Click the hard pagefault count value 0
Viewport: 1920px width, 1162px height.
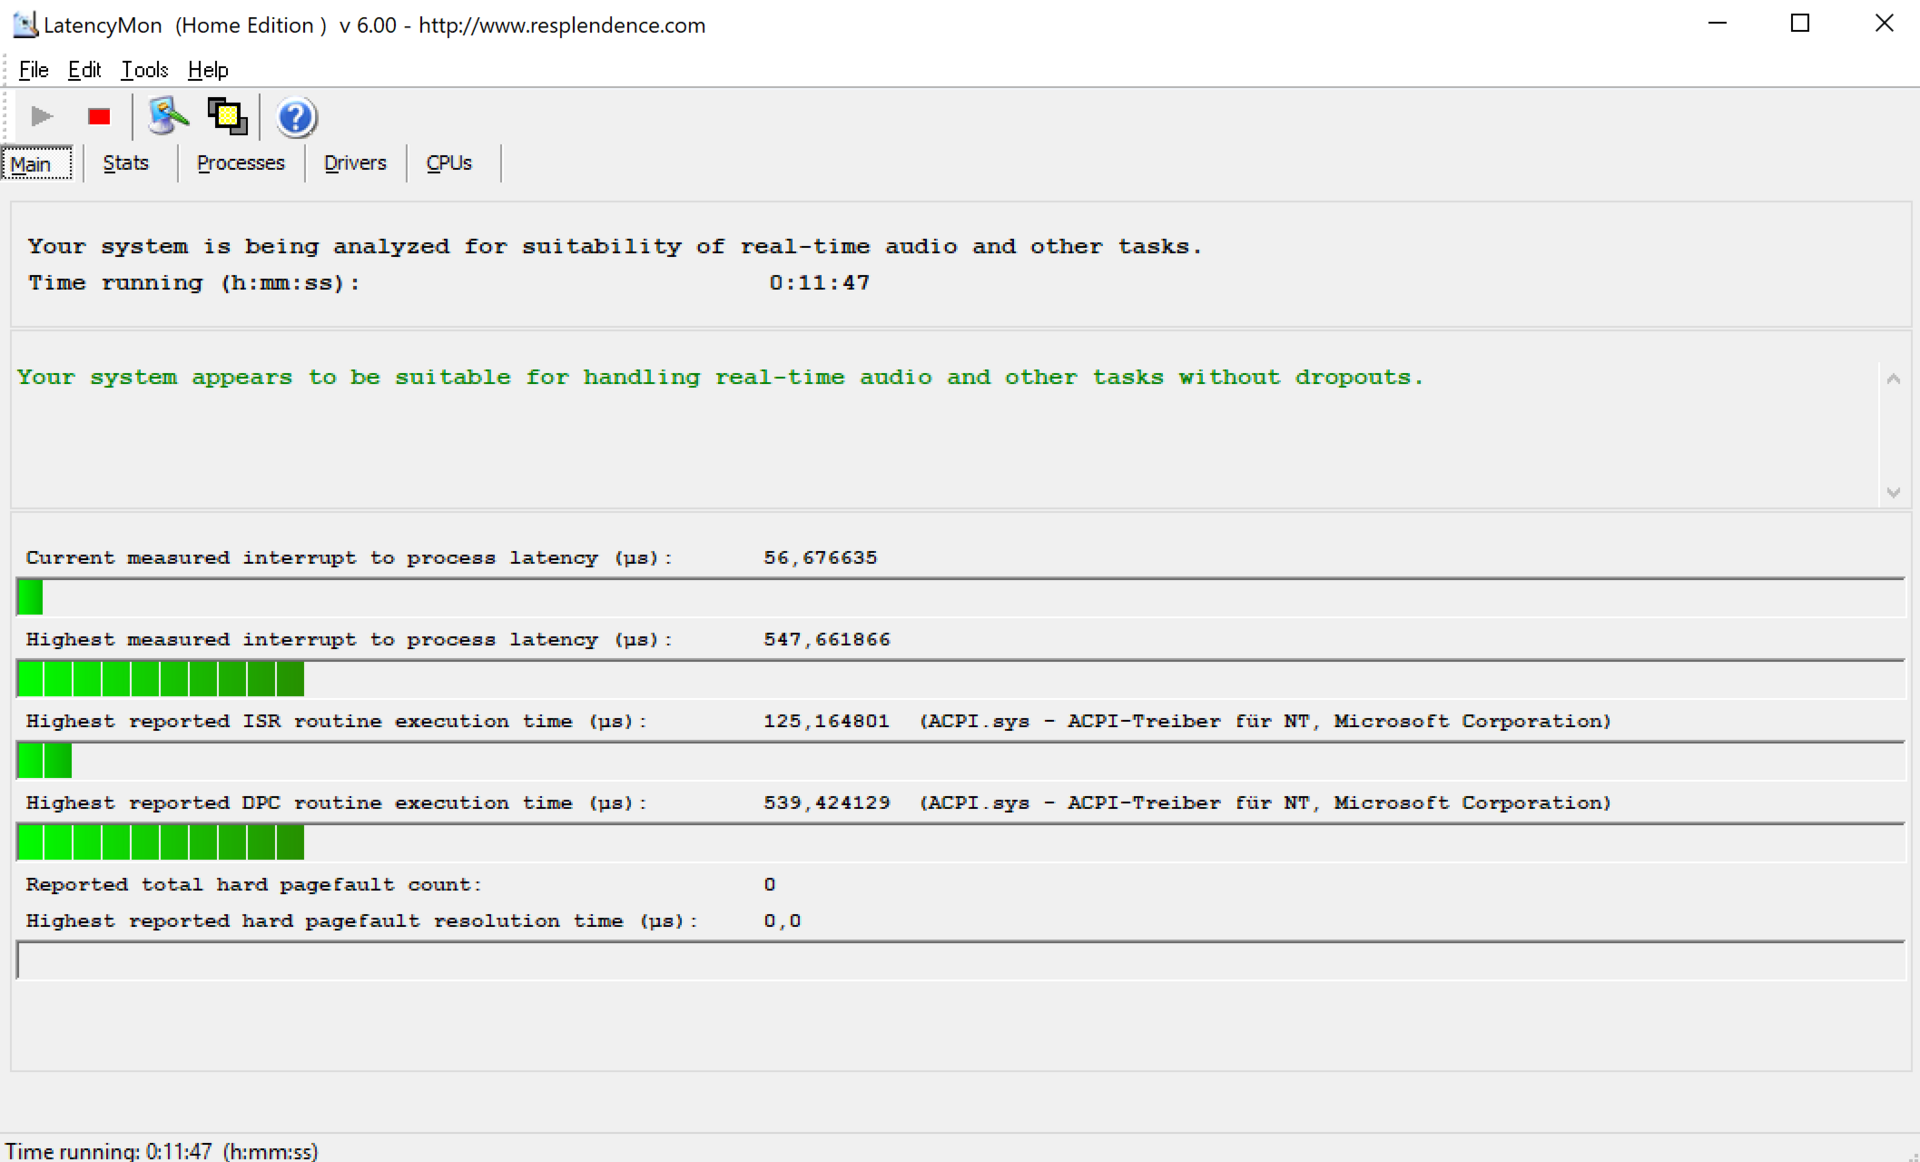(769, 885)
